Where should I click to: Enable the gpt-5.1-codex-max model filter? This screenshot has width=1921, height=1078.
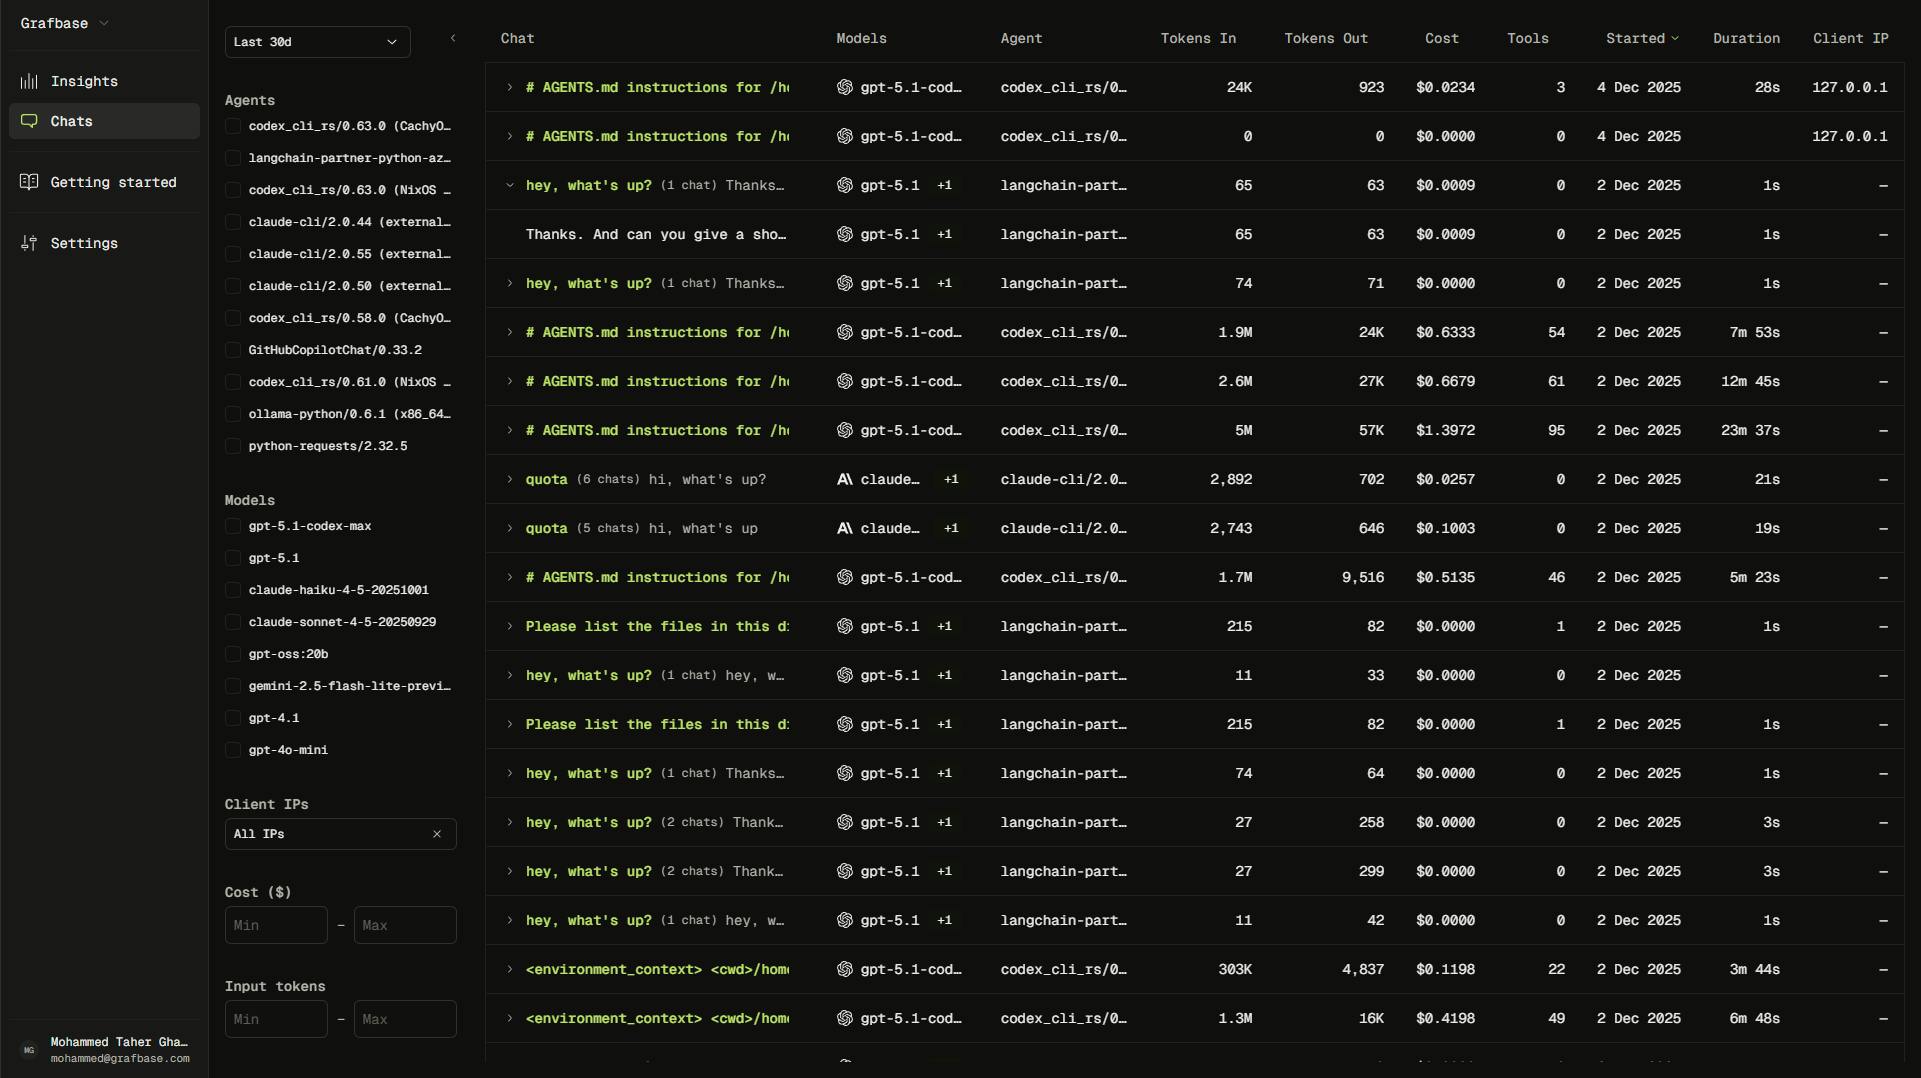click(x=233, y=526)
